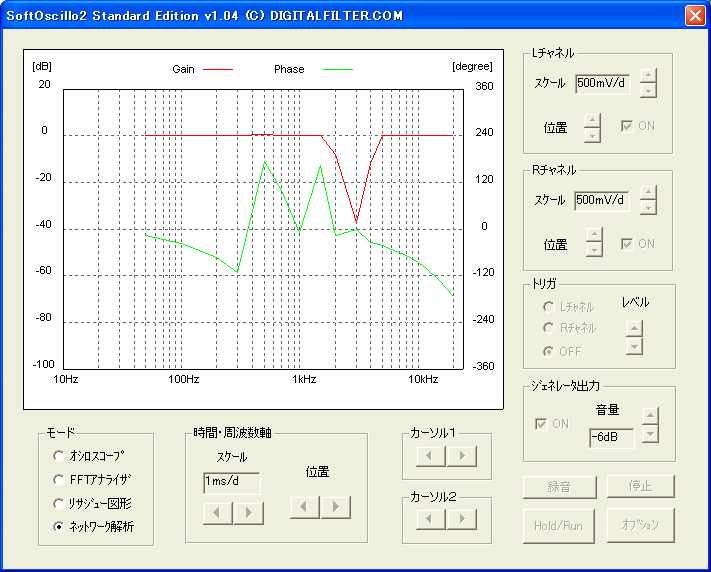Move R channel position down

point(594,249)
